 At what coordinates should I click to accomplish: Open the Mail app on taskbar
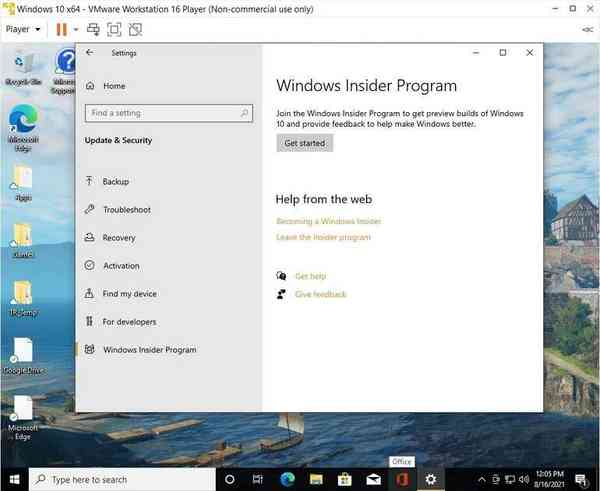coord(373,479)
